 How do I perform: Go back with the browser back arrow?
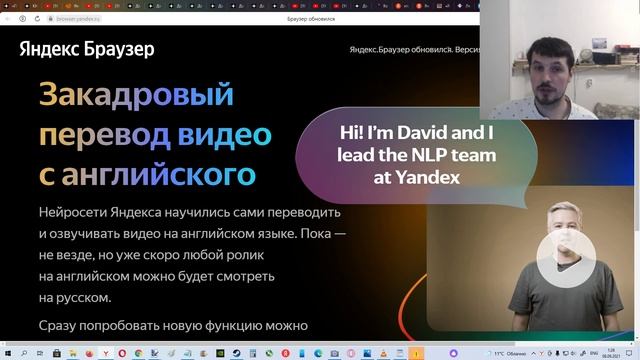click(7, 19)
